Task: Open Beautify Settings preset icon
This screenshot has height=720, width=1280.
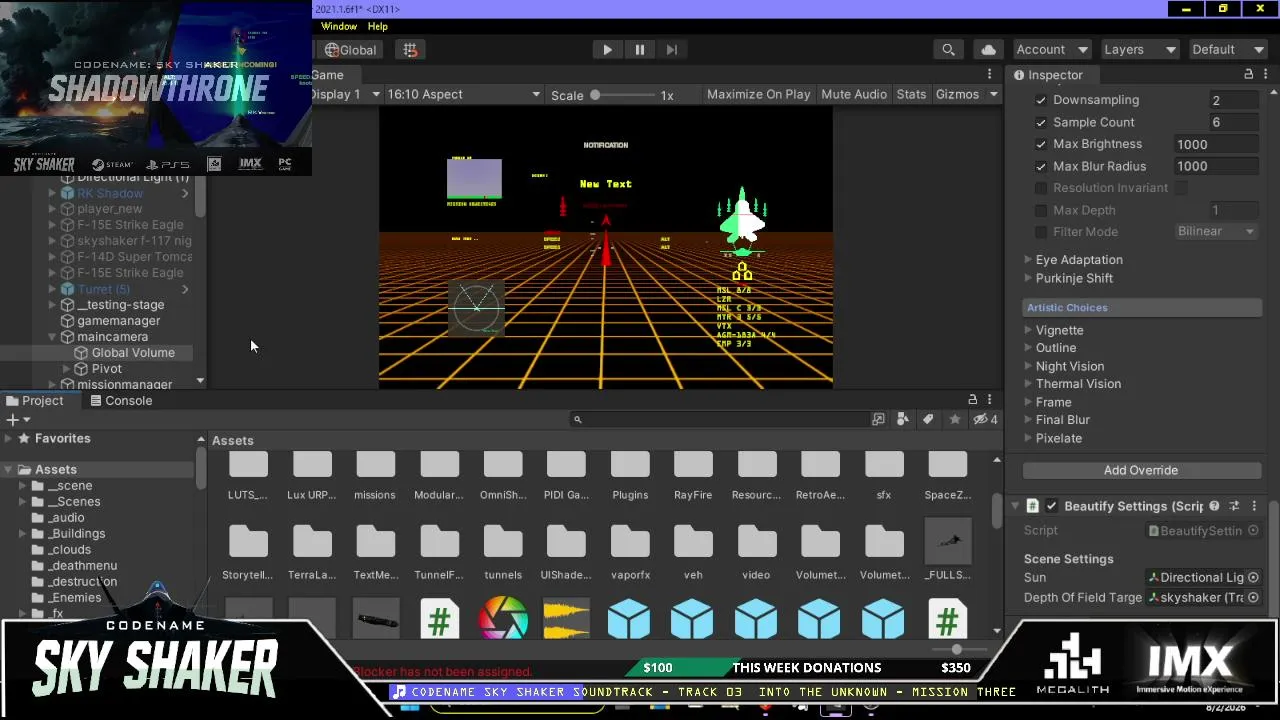Action: (1234, 506)
